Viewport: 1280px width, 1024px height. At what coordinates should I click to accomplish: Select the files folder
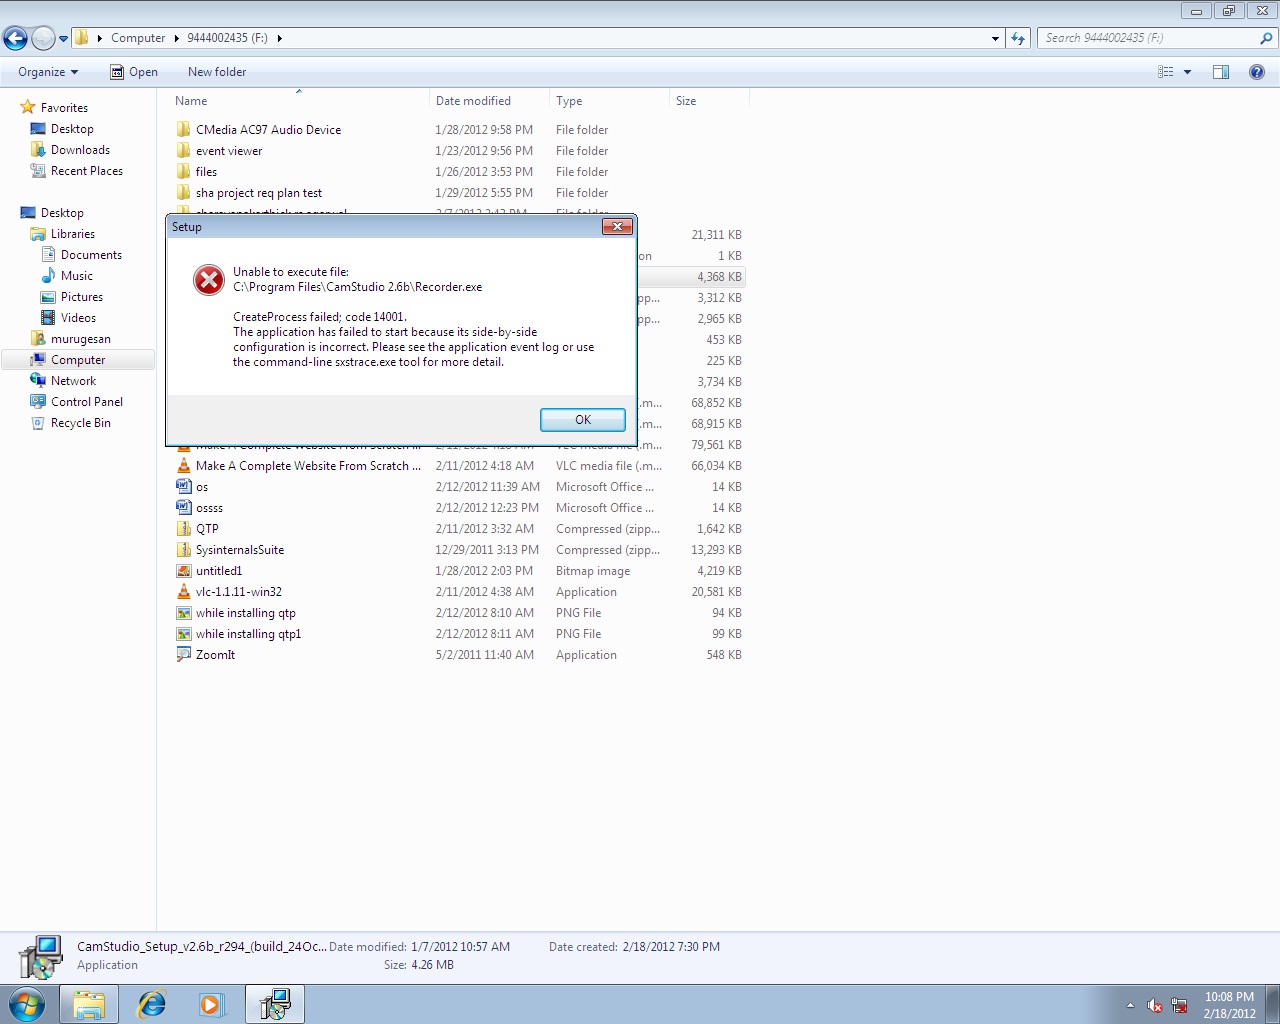click(206, 172)
